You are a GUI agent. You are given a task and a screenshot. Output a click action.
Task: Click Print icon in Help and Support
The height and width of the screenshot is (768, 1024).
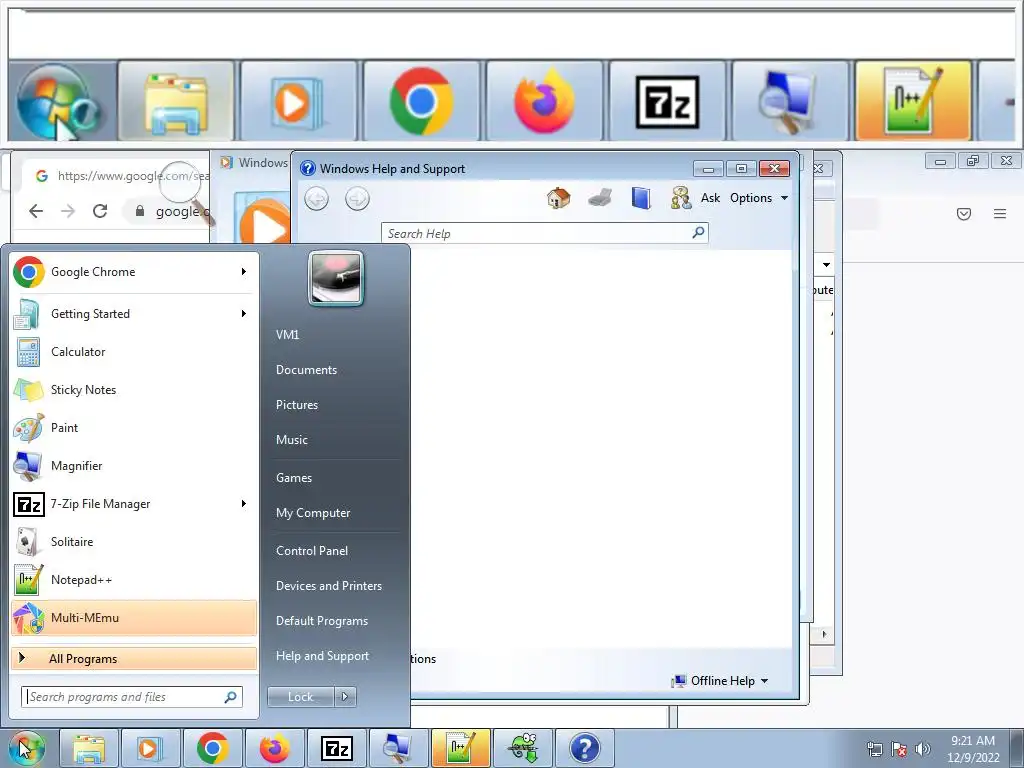(x=600, y=197)
